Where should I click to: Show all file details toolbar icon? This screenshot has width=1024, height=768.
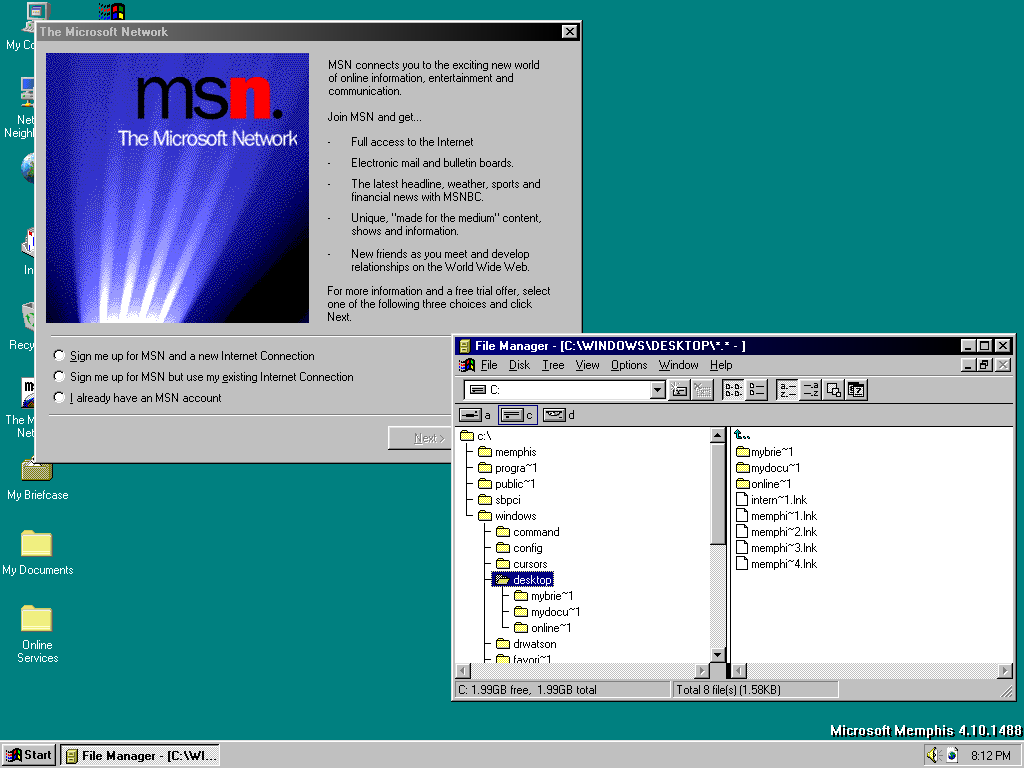pos(757,390)
